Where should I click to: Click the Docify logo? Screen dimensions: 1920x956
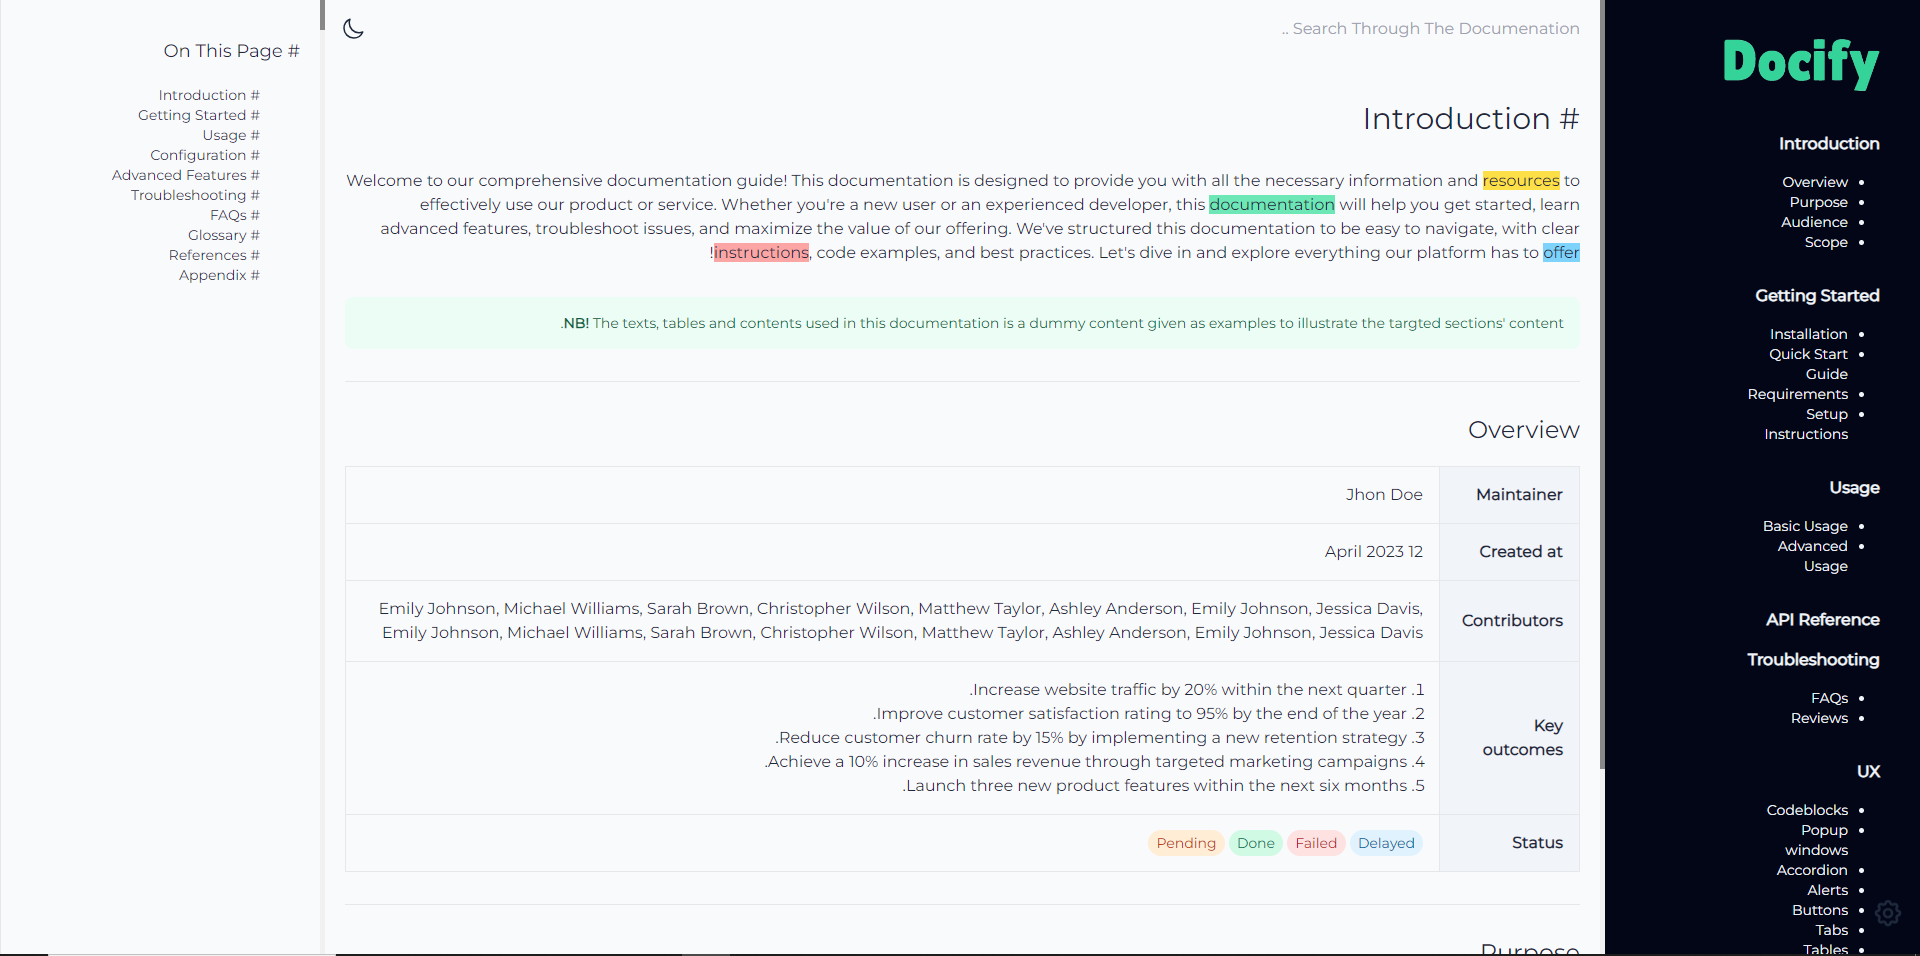click(1800, 63)
